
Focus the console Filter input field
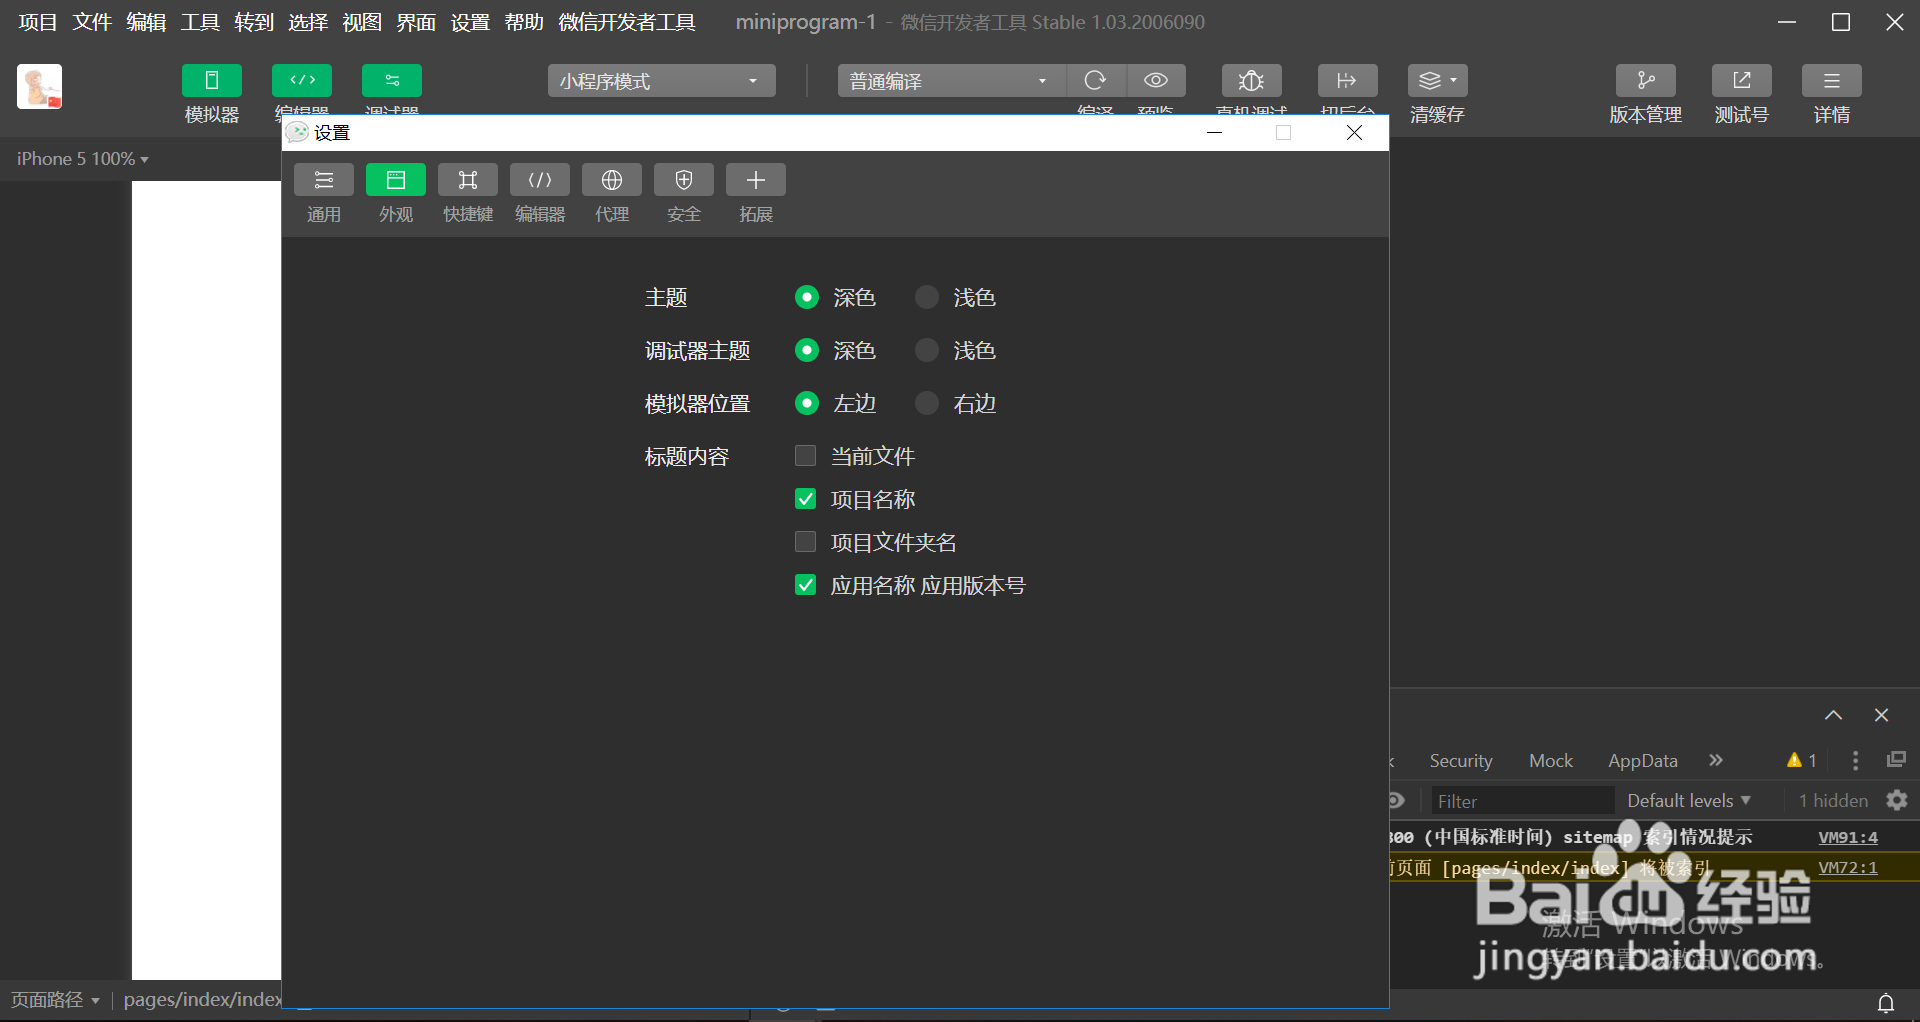click(1523, 801)
